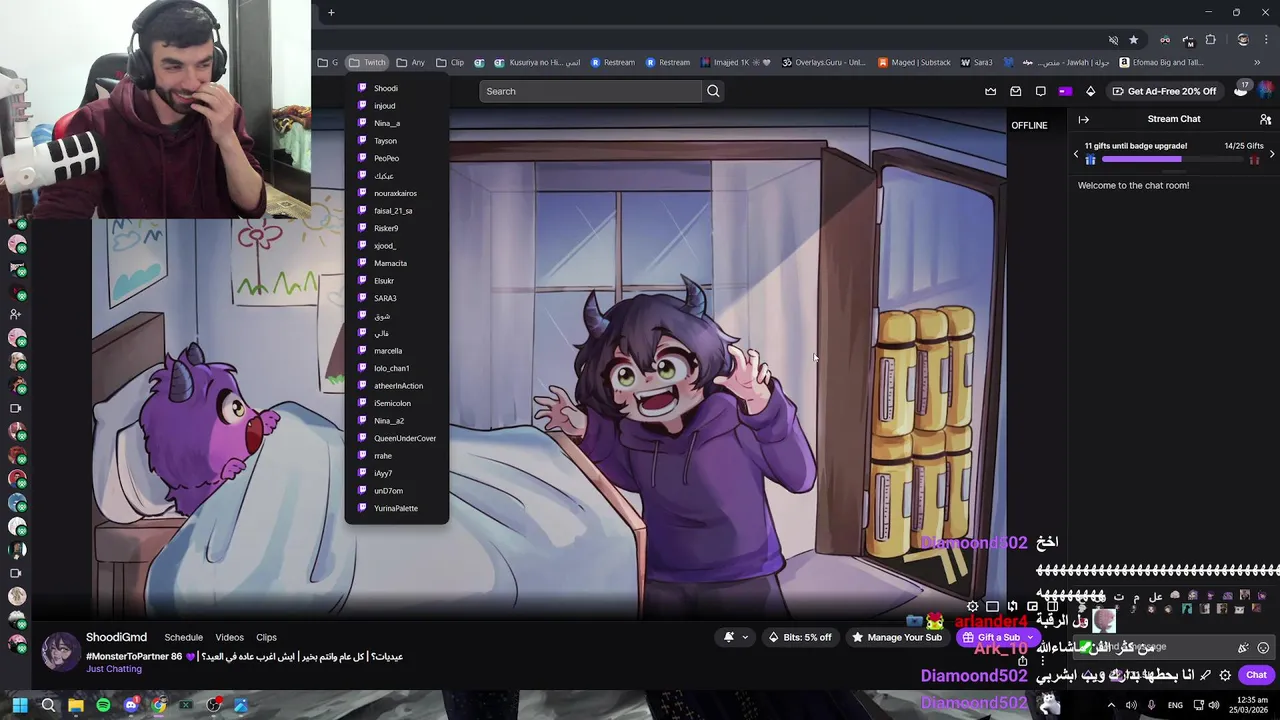Select Tayson in the bookmarks list

pos(397,141)
